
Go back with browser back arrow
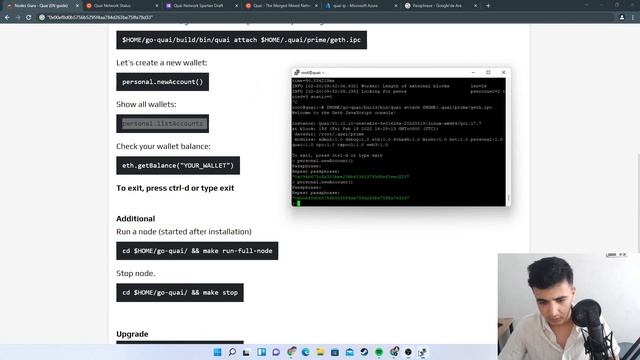pyautogui.click(x=7, y=18)
